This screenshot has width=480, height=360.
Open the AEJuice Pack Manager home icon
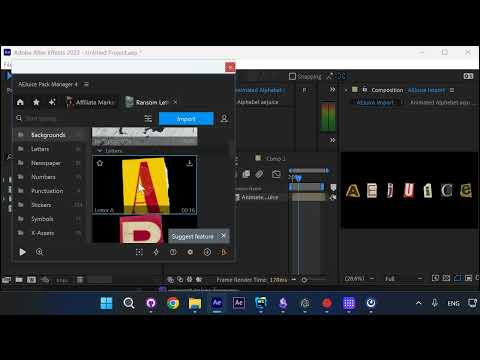pyautogui.click(x=20, y=102)
